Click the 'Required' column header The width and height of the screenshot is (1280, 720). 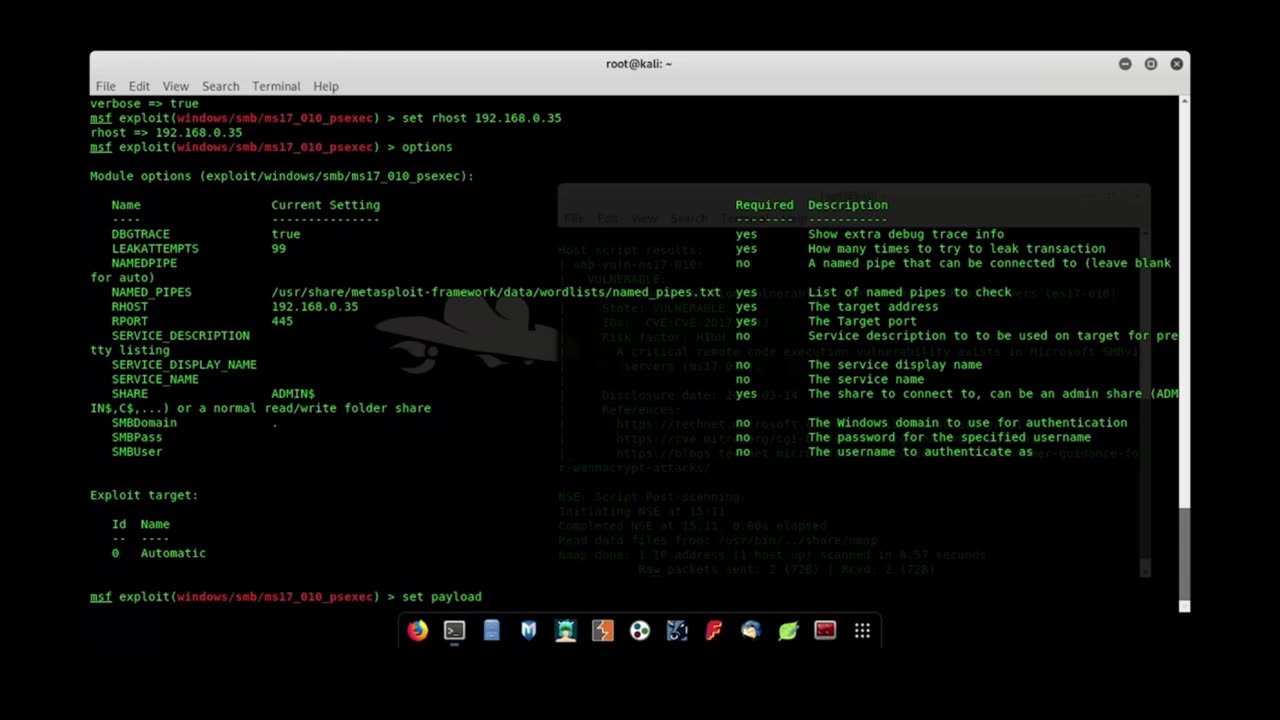tap(764, 205)
